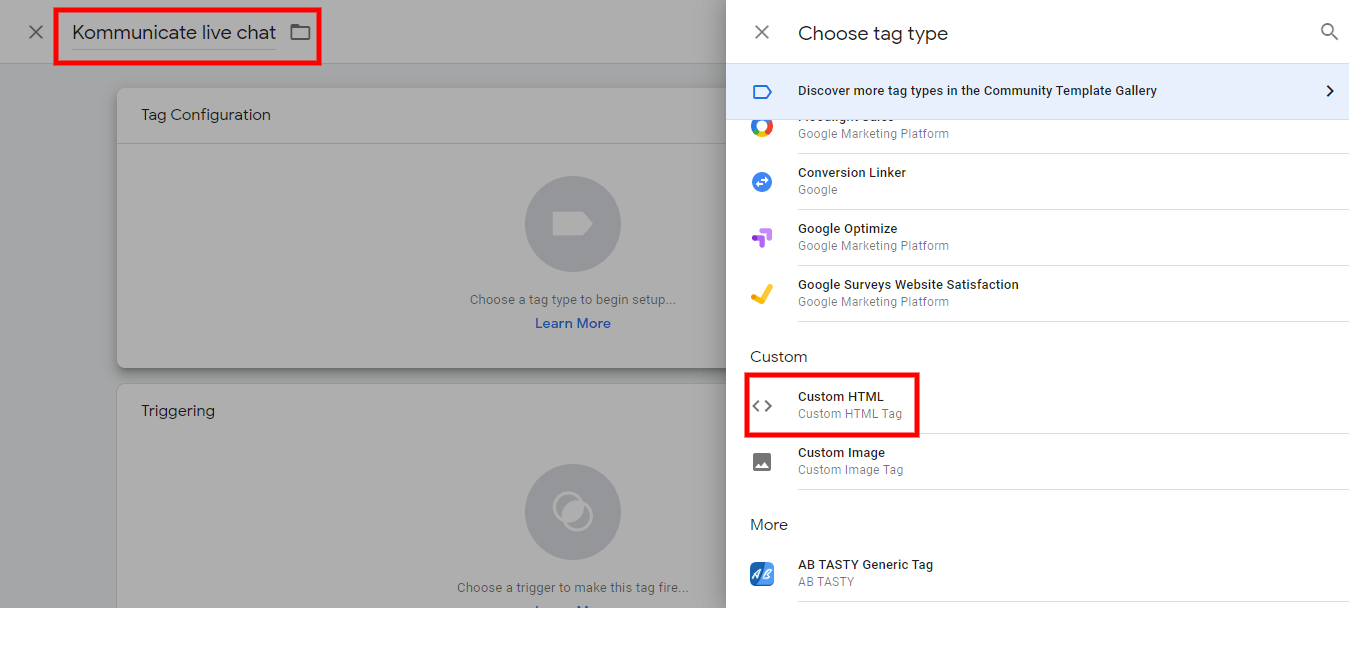Click the AB TASTY Generic Tag icon
The height and width of the screenshot is (657, 1349).
tap(762, 573)
